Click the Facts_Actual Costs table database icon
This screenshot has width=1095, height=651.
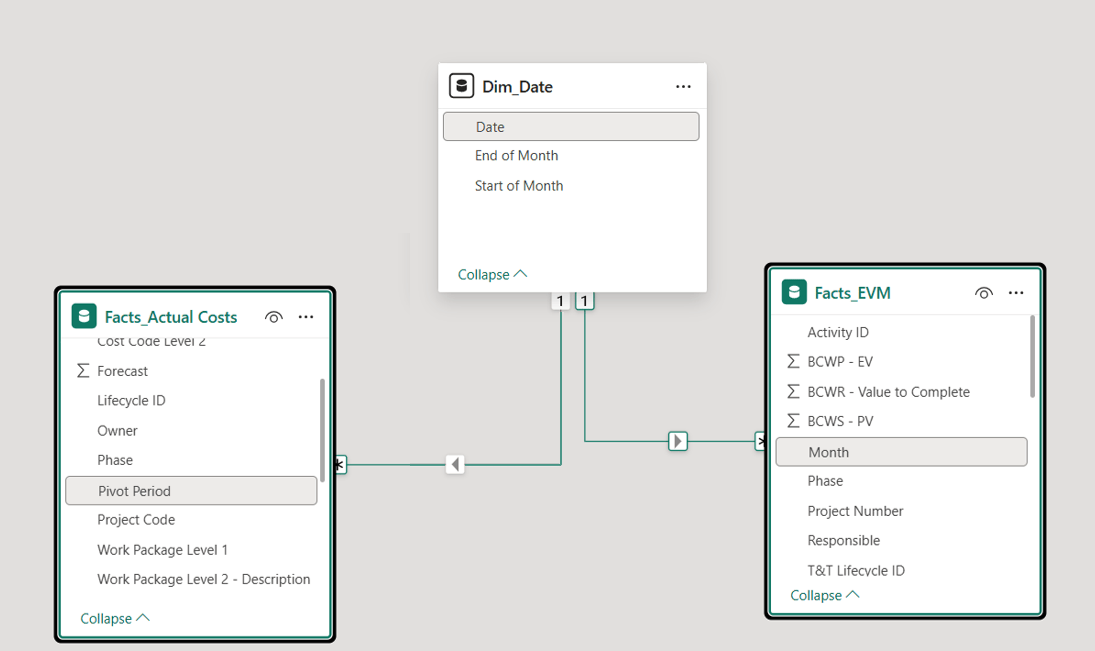coord(84,316)
